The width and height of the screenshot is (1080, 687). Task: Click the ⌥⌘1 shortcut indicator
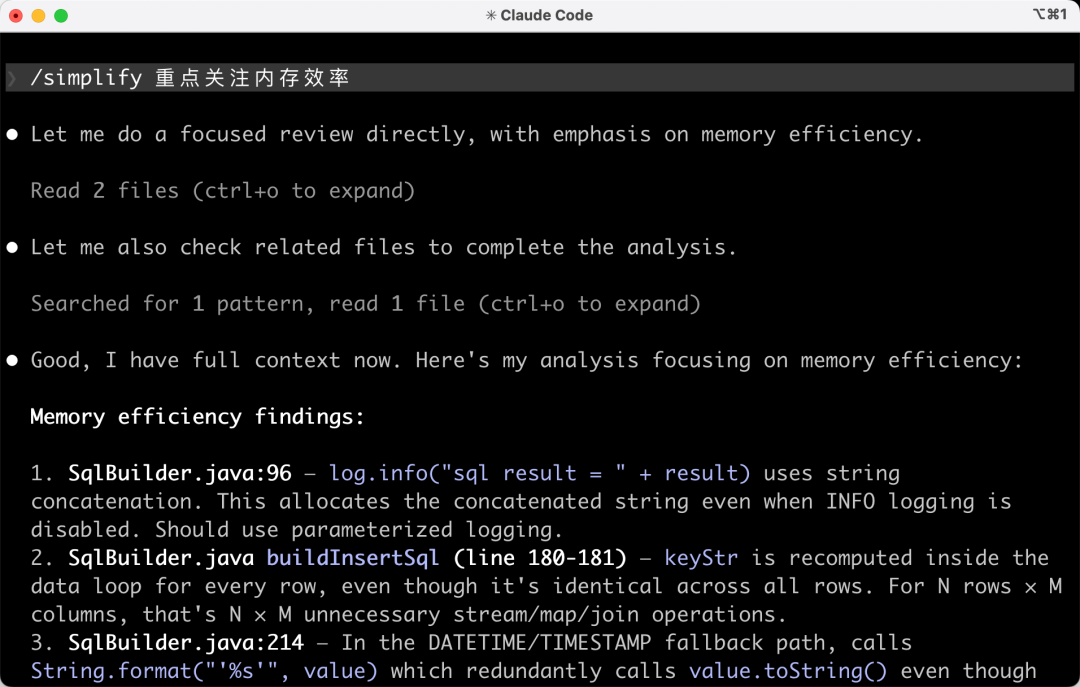tap(1050, 14)
